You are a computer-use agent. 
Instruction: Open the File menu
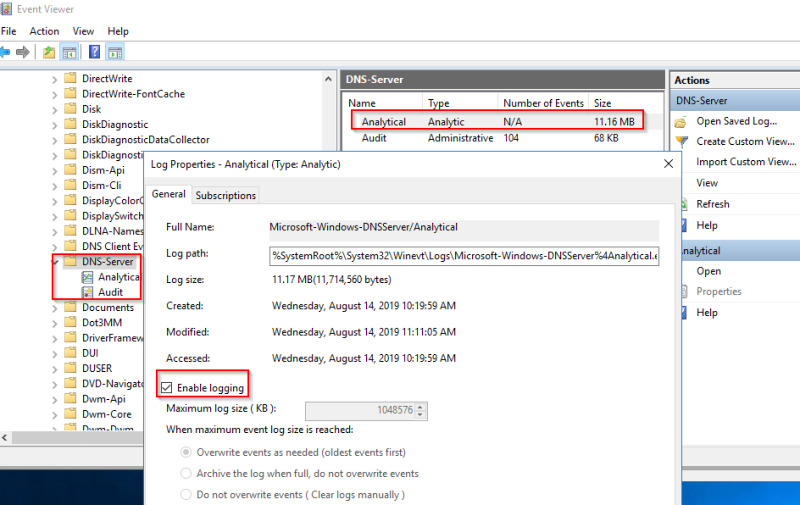point(9,31)
